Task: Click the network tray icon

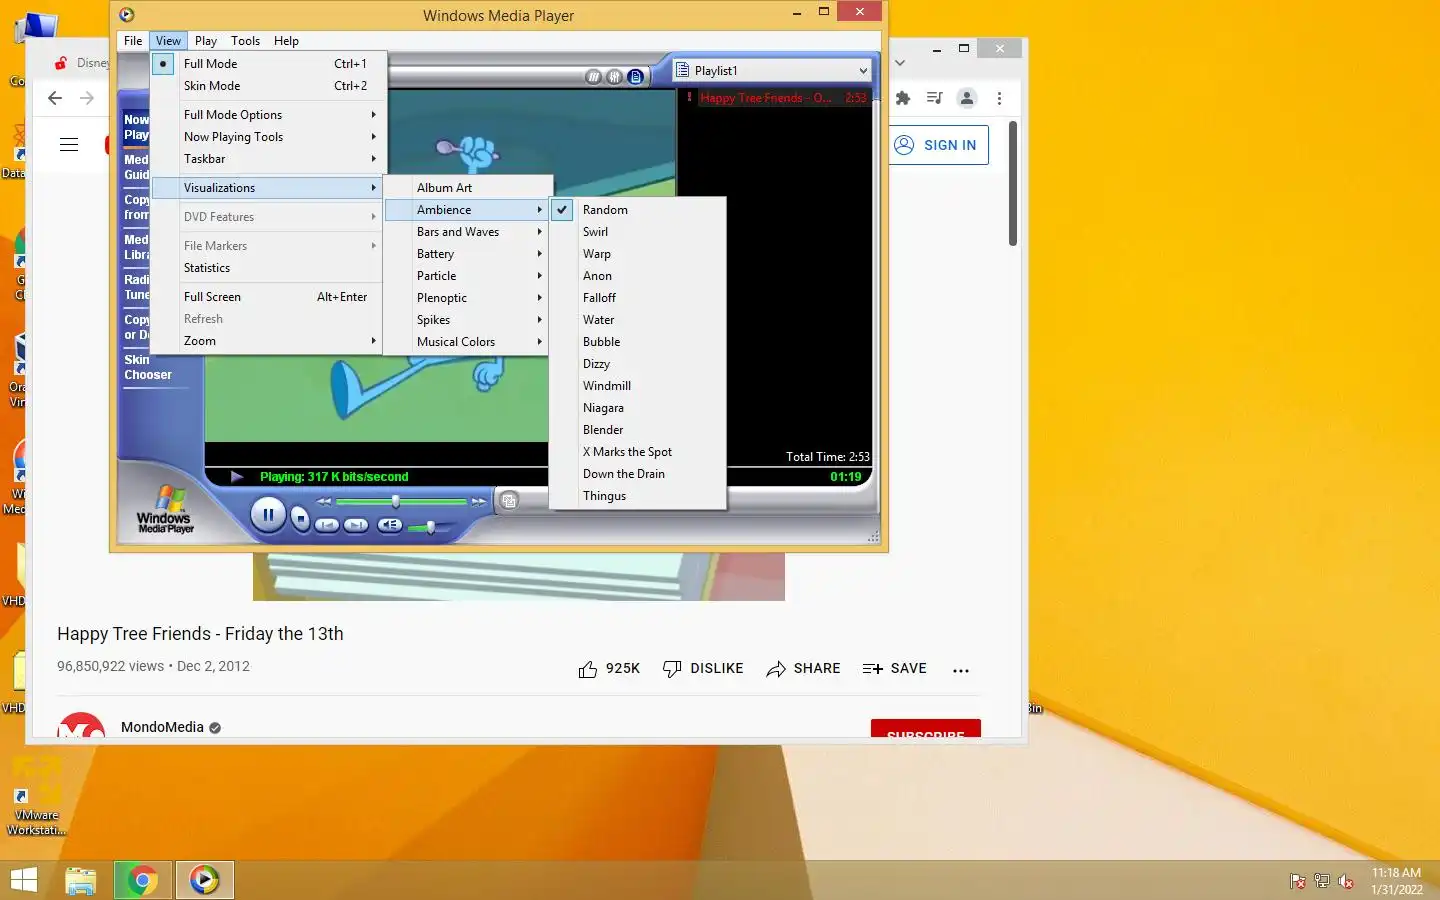Action: click(x=1322, y=881)
